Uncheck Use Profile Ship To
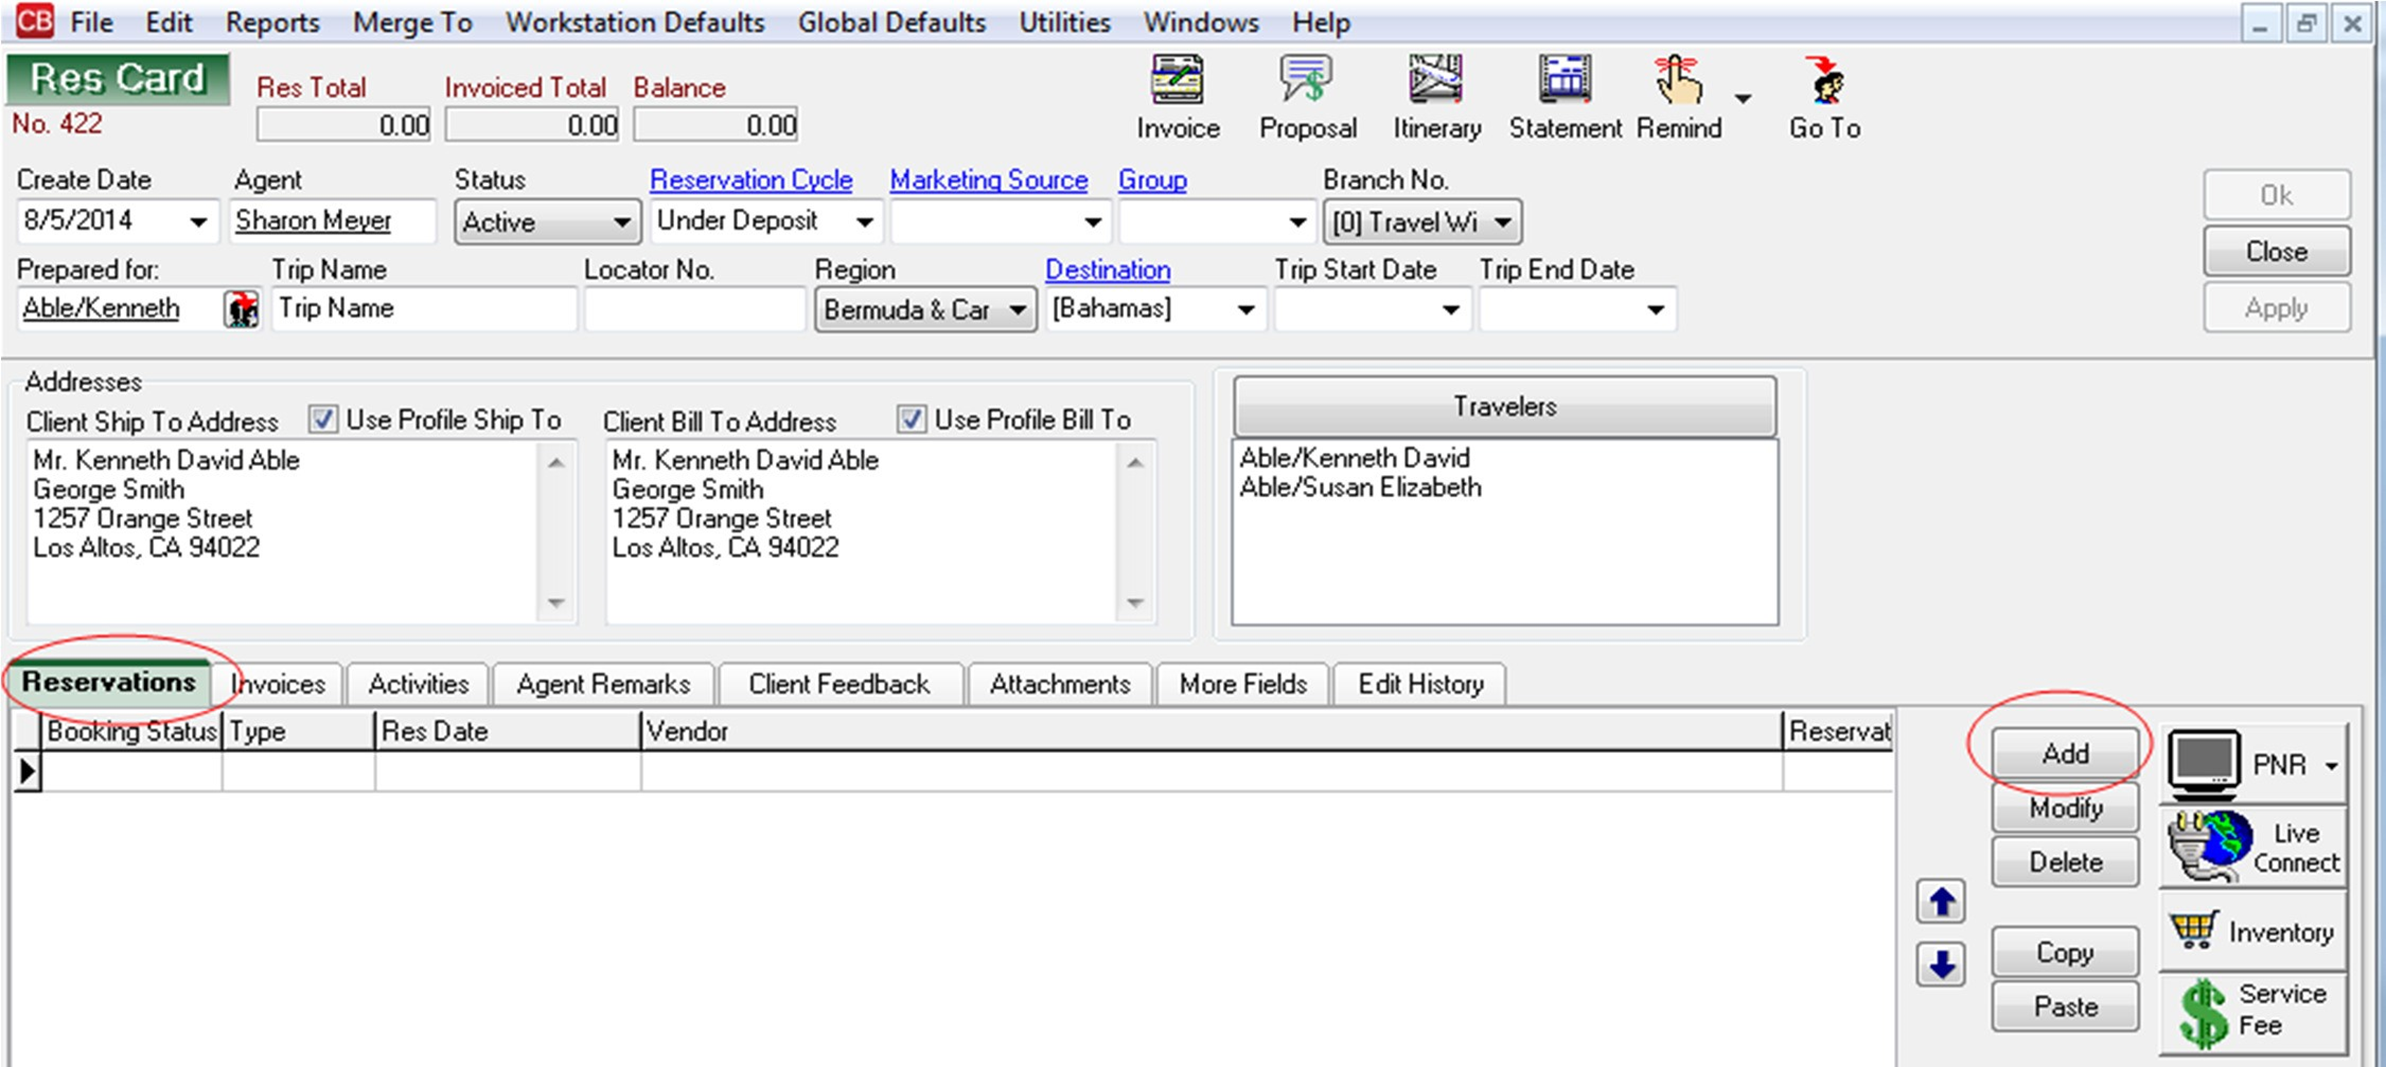 [323, 419]
